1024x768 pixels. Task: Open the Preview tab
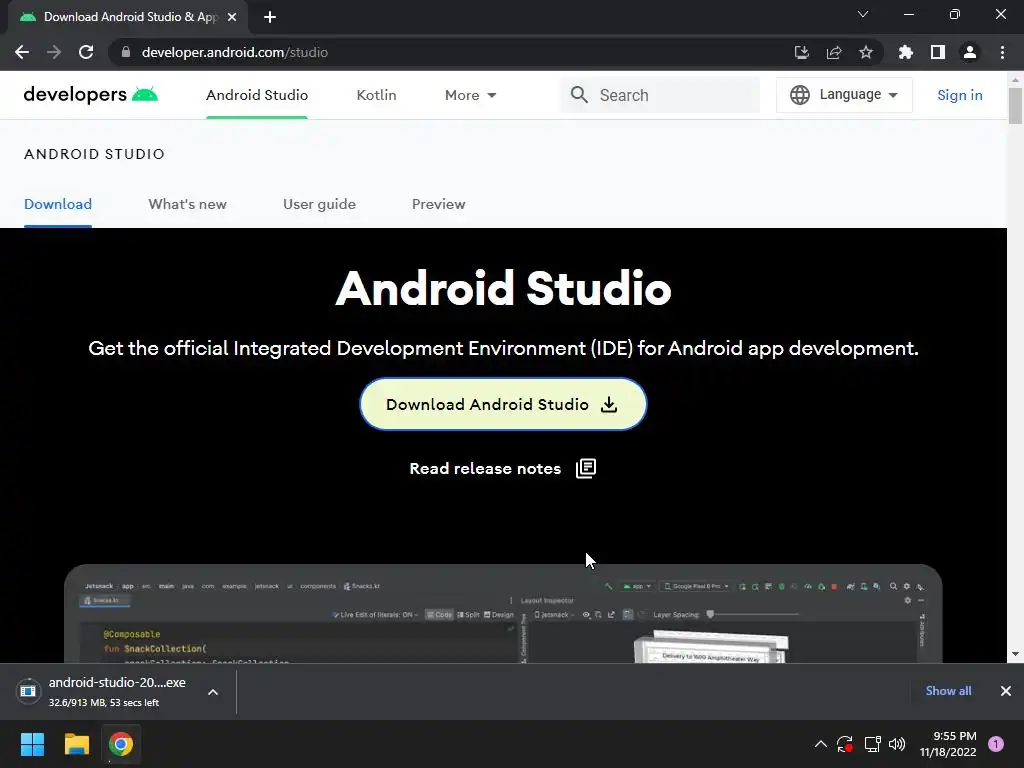[x=438, y=204]
